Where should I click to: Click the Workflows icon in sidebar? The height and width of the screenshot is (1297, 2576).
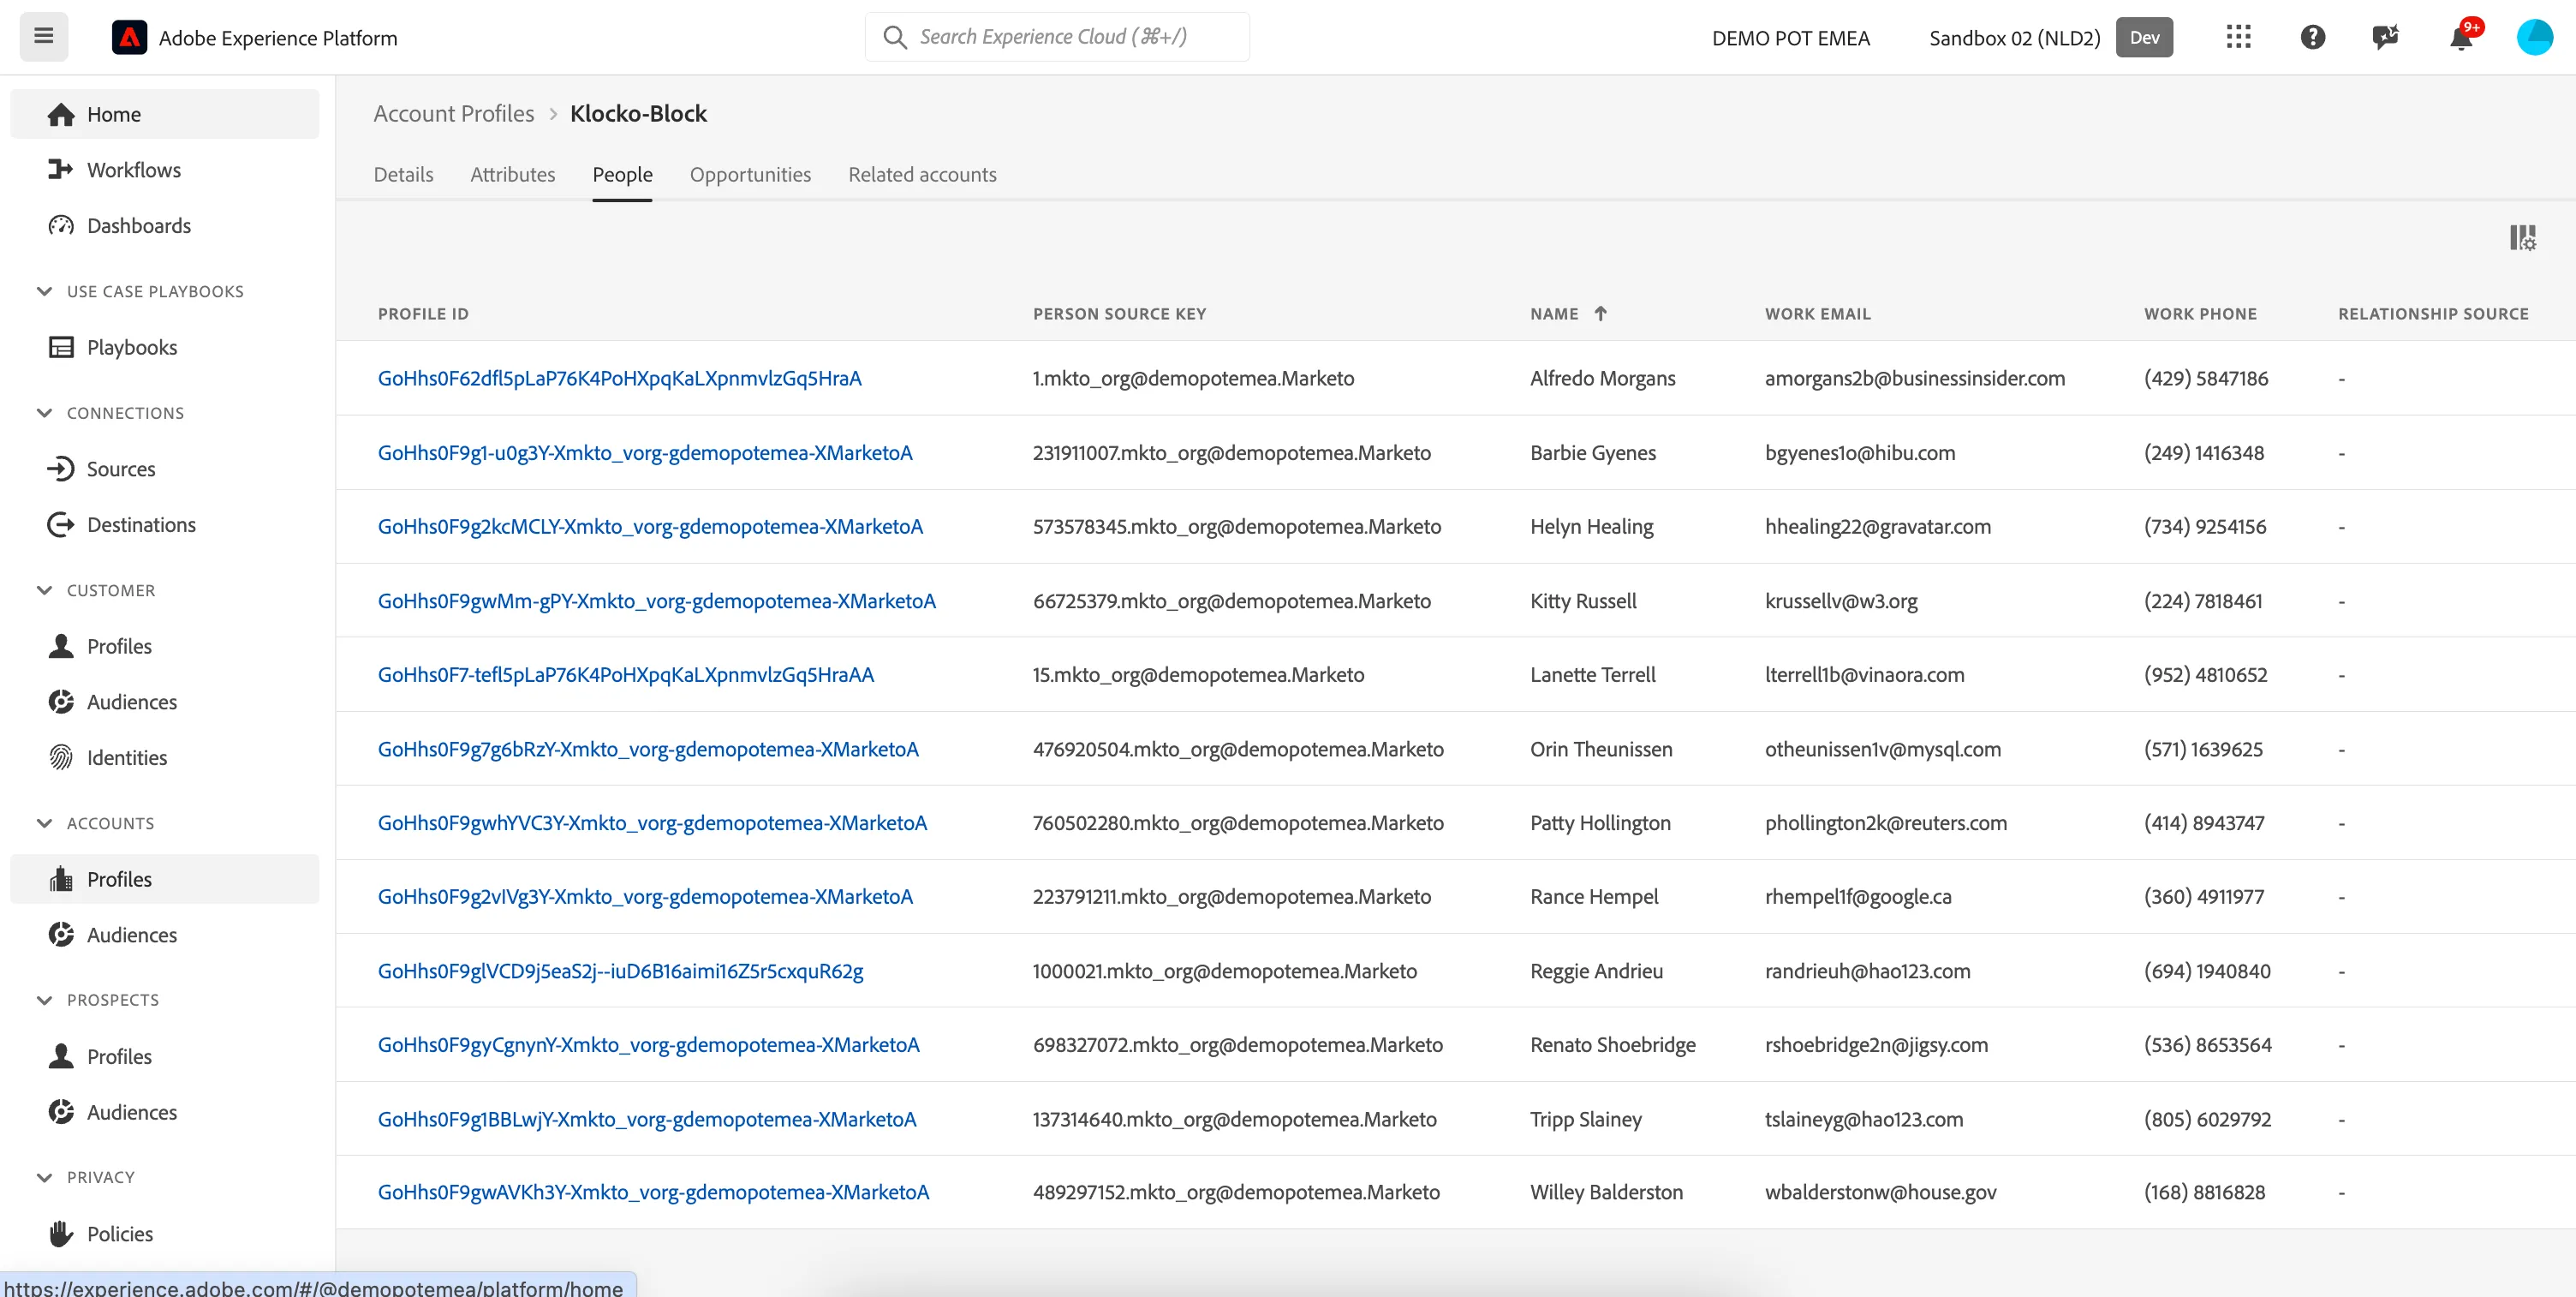click(61, 170)
